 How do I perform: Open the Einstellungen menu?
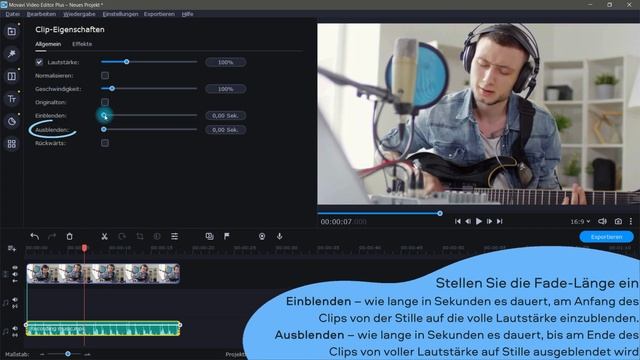click(x=120, y=14)
